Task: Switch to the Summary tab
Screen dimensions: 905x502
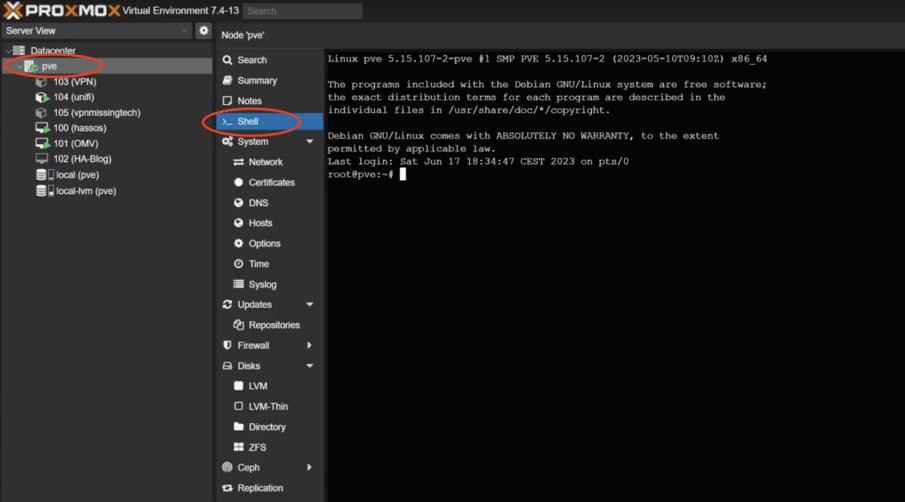Action: click(257, 80)
